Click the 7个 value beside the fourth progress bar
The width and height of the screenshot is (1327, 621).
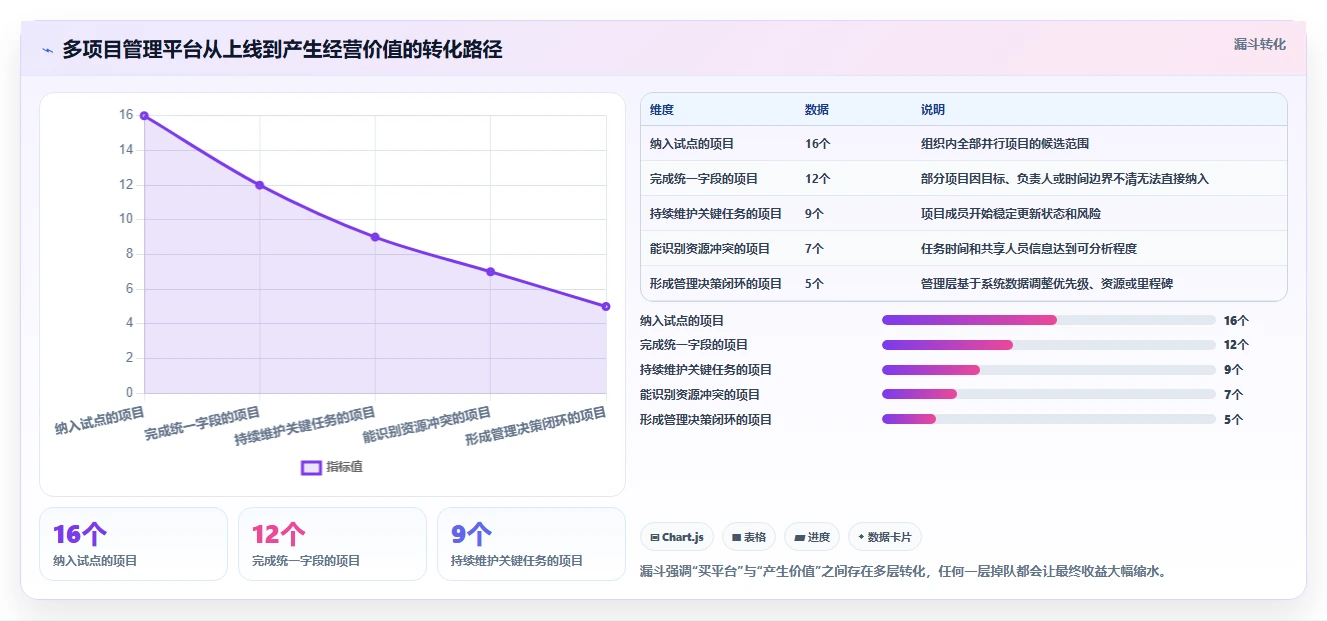[x=1233, y=395]
